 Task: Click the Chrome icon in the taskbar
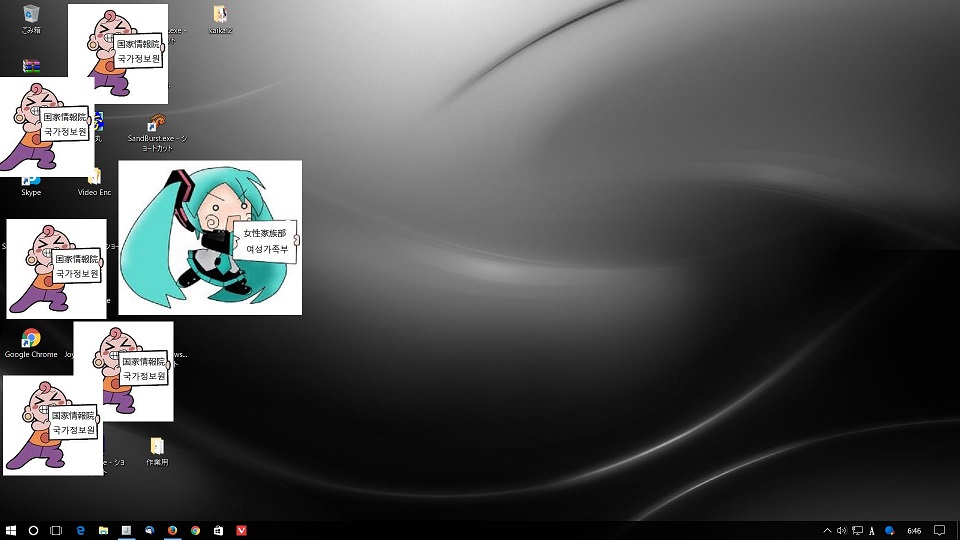195,530
